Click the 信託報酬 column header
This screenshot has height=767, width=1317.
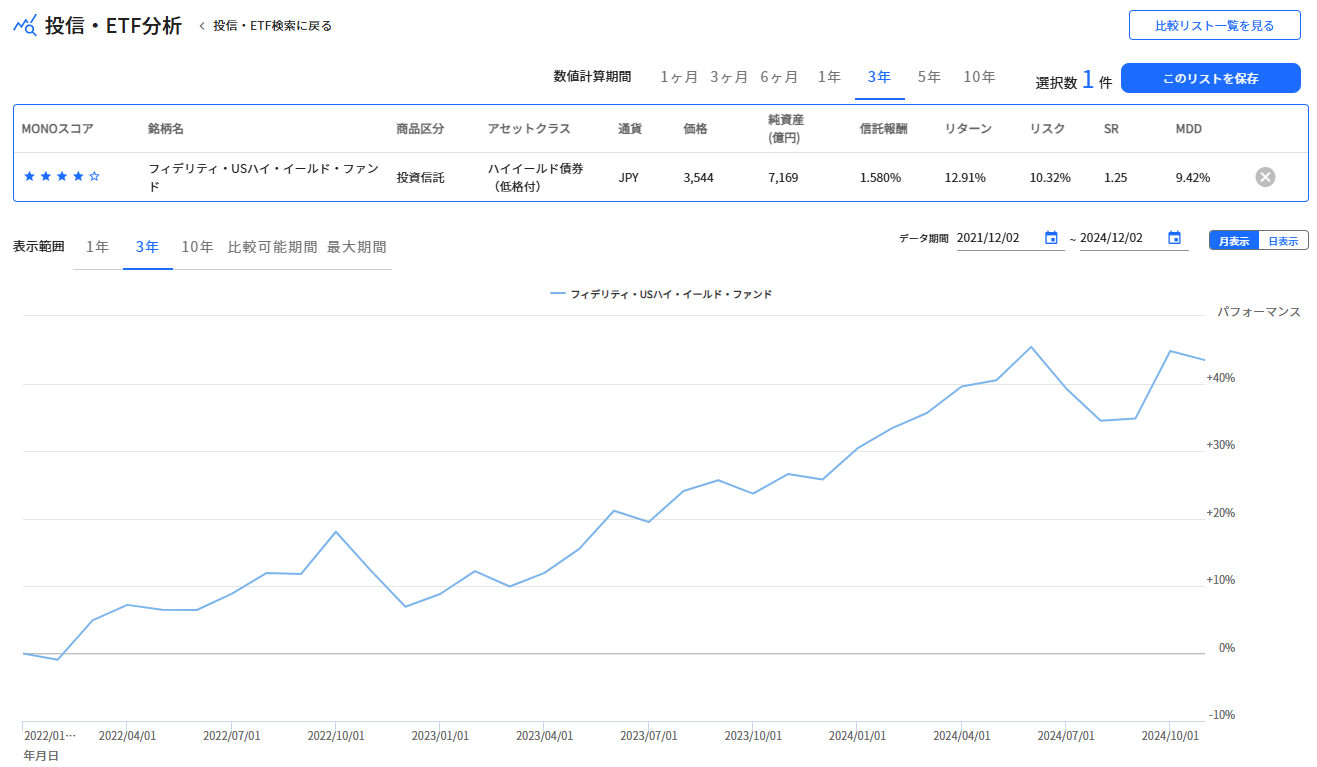tap(884, 129)
